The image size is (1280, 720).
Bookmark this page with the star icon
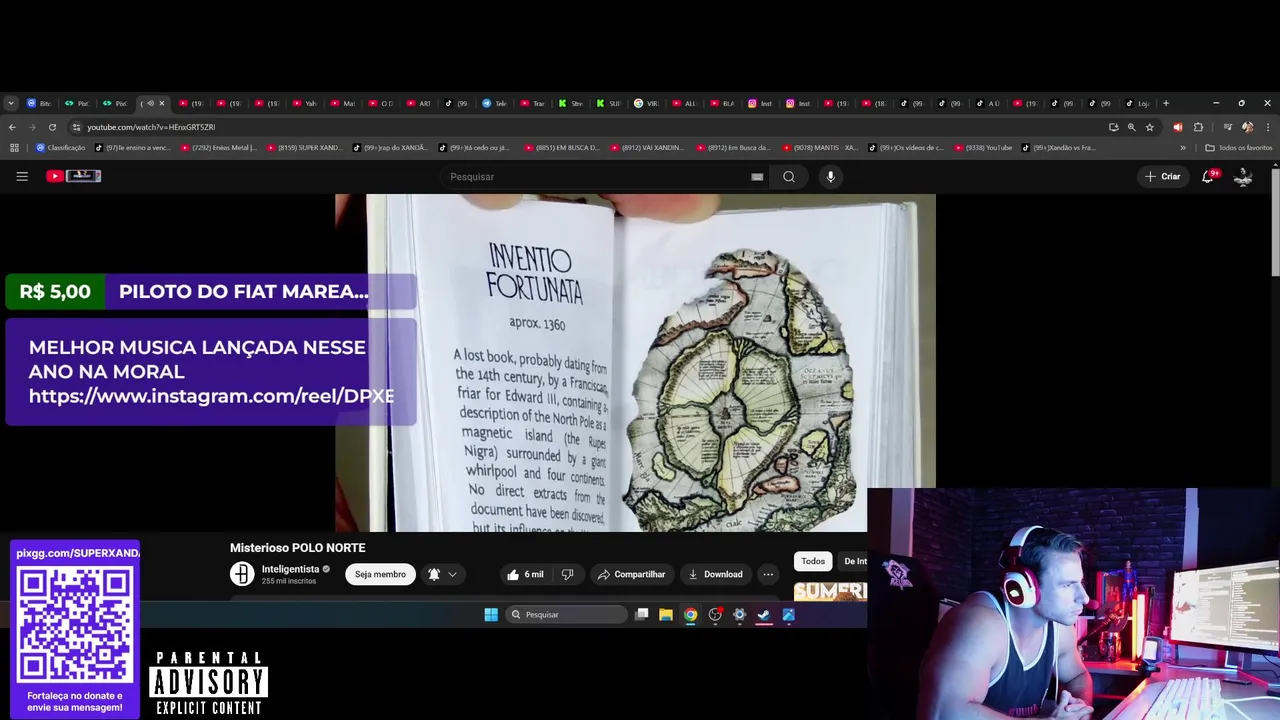coord(1150,127)
